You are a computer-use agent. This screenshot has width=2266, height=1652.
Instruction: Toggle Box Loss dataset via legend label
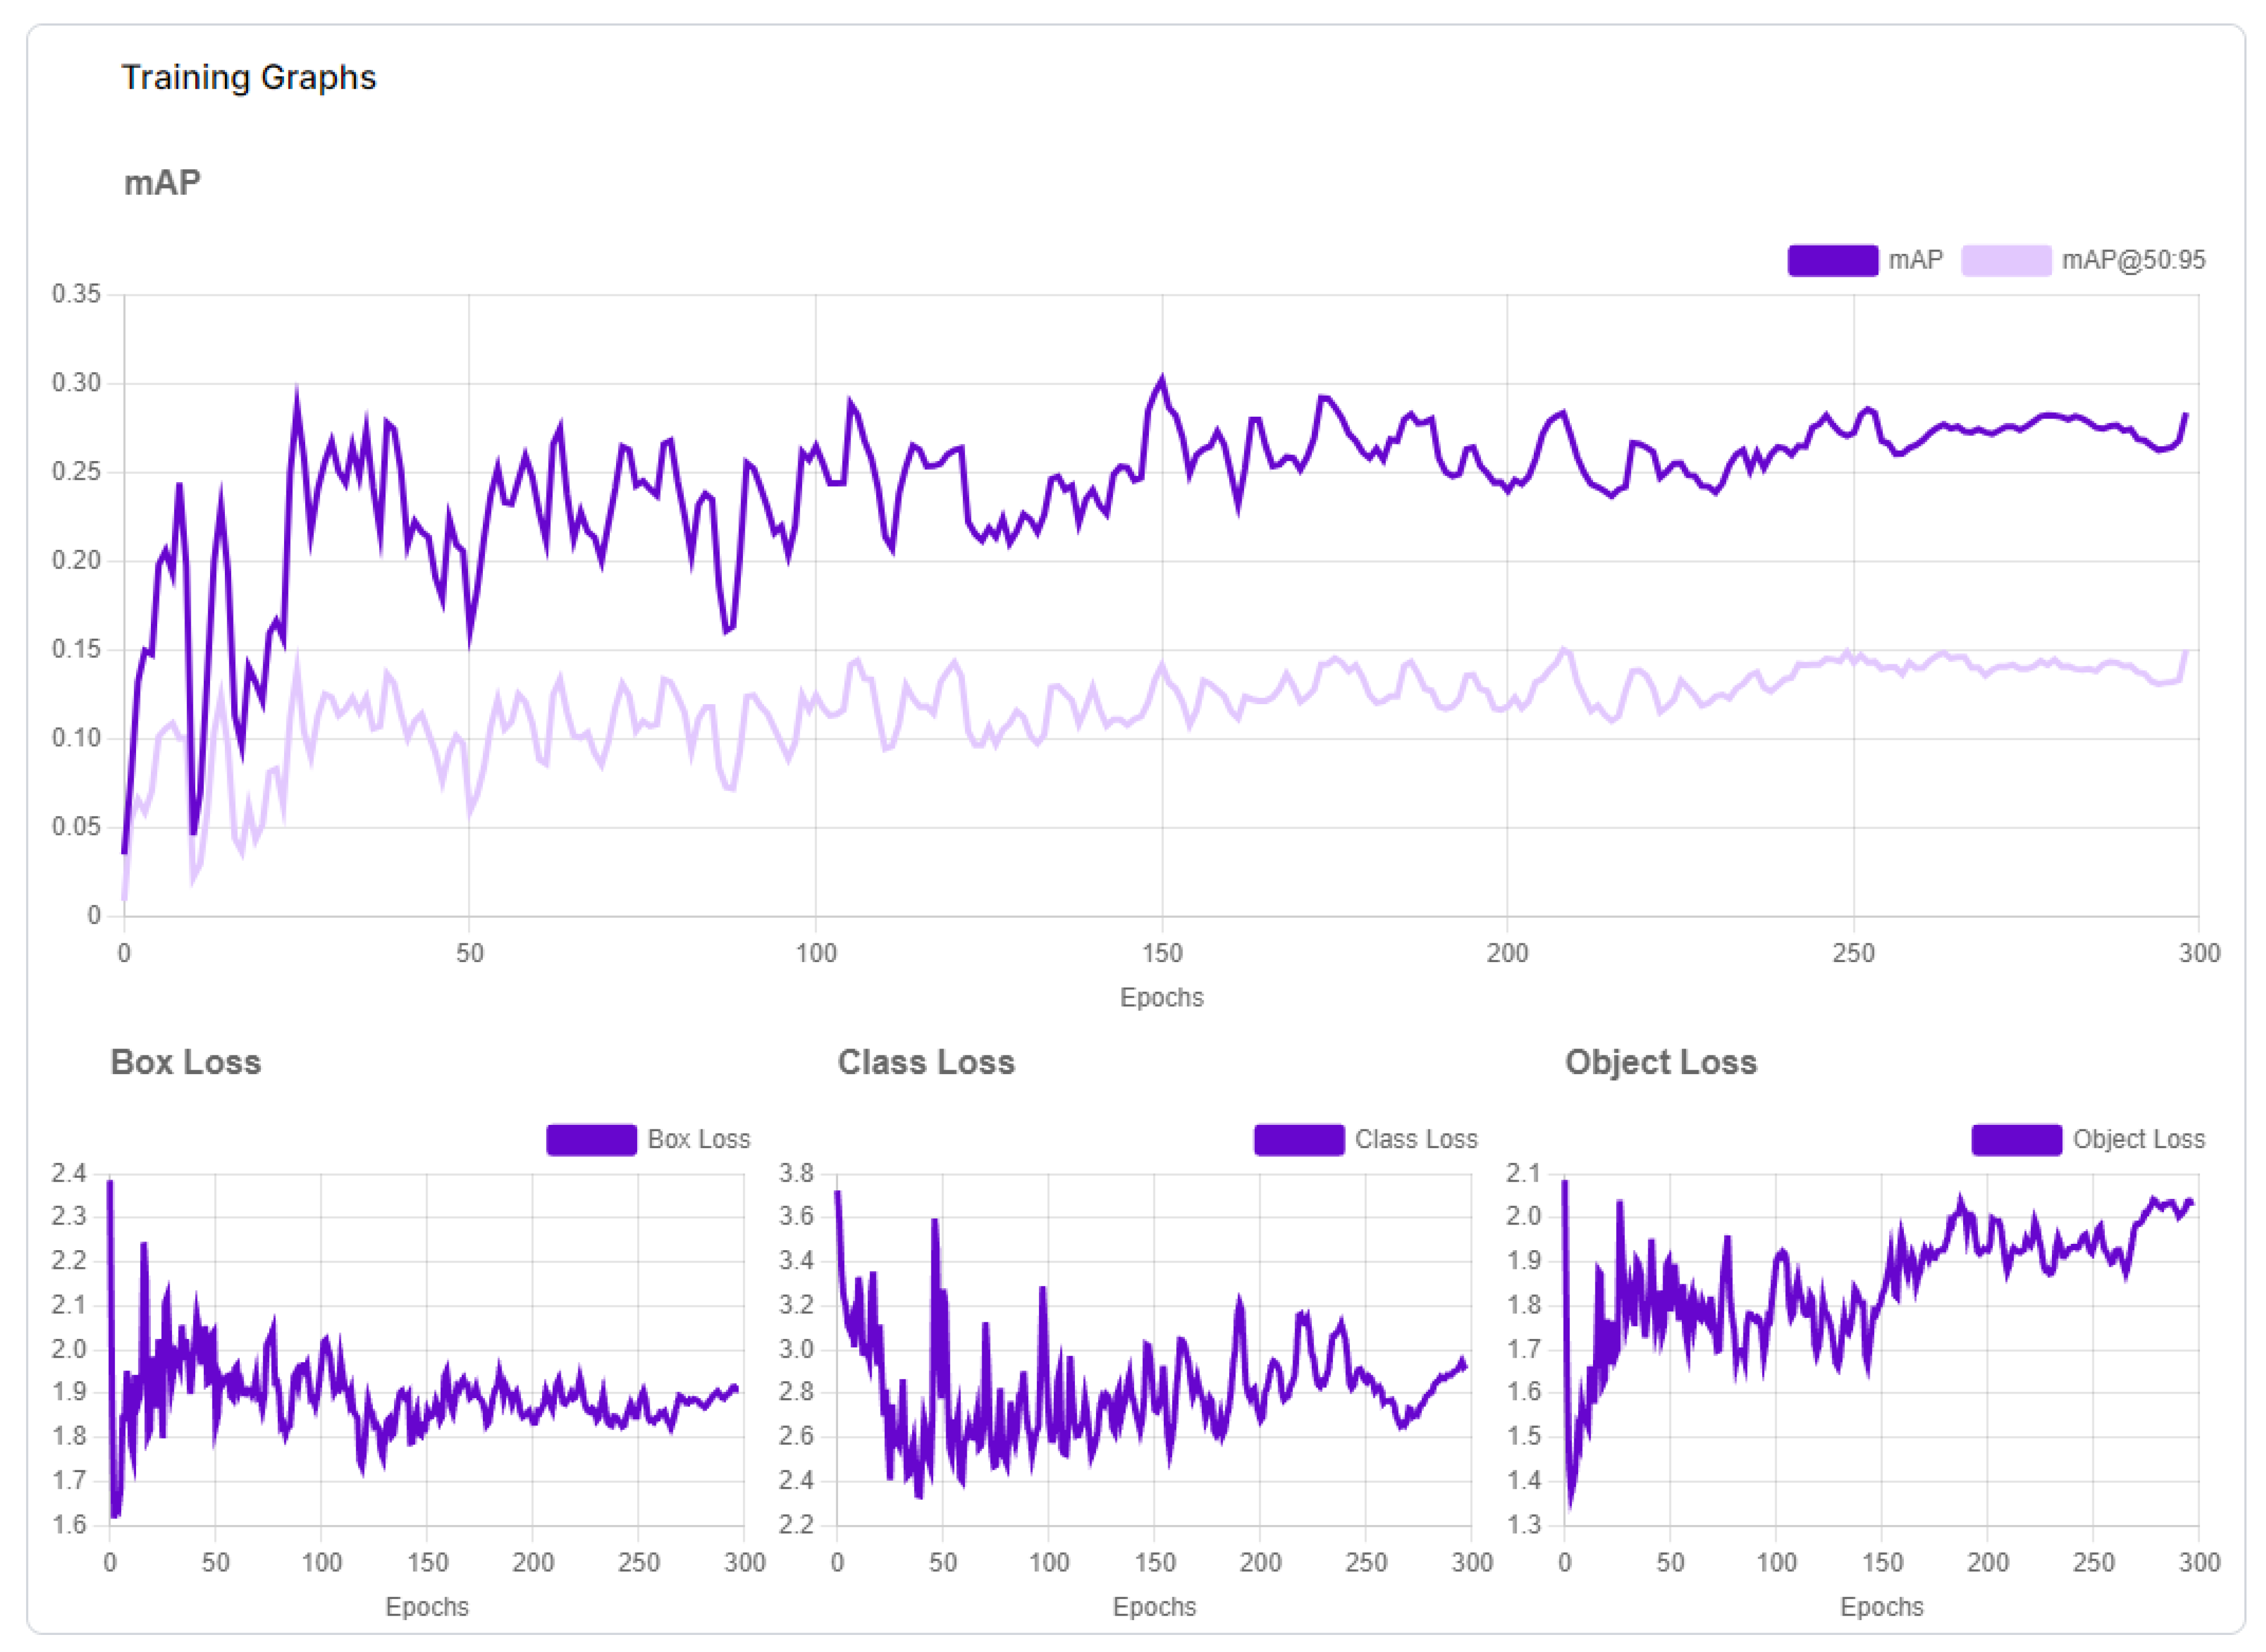[698, 1139]
